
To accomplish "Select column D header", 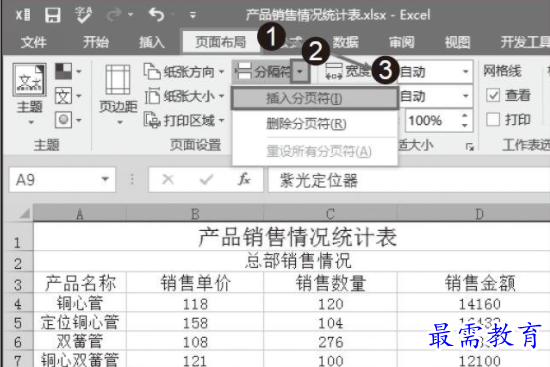I will [x=474, y=213].
